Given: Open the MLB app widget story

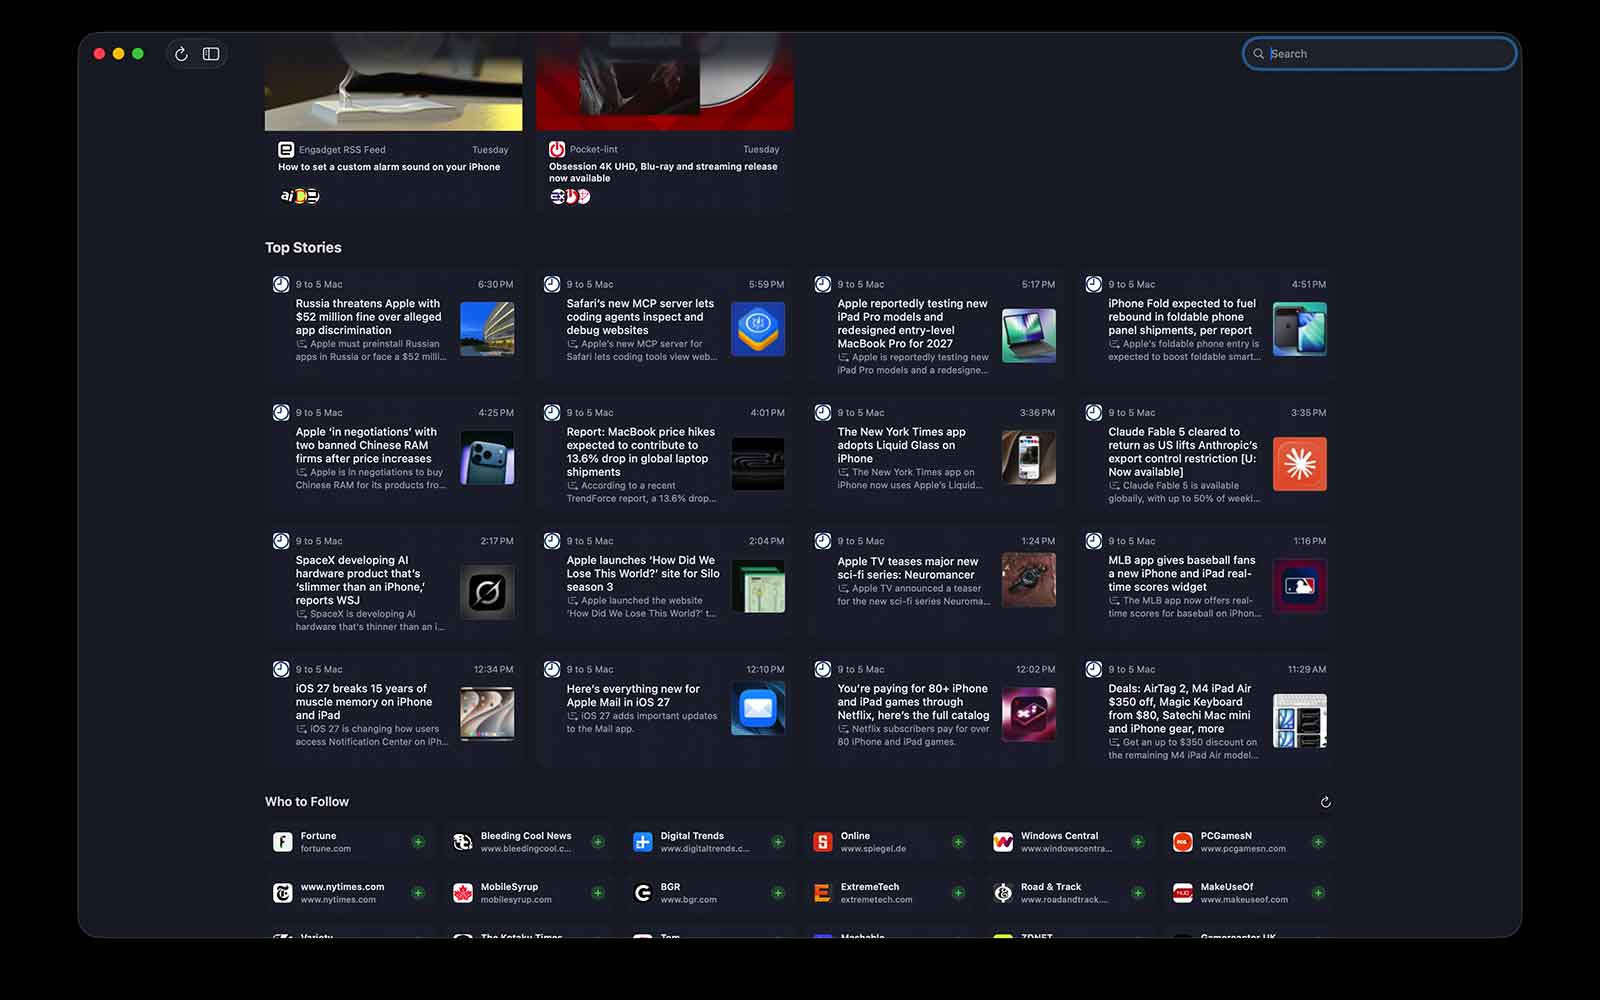Looking at the screenshot, I should click(x=1206, y=582).
